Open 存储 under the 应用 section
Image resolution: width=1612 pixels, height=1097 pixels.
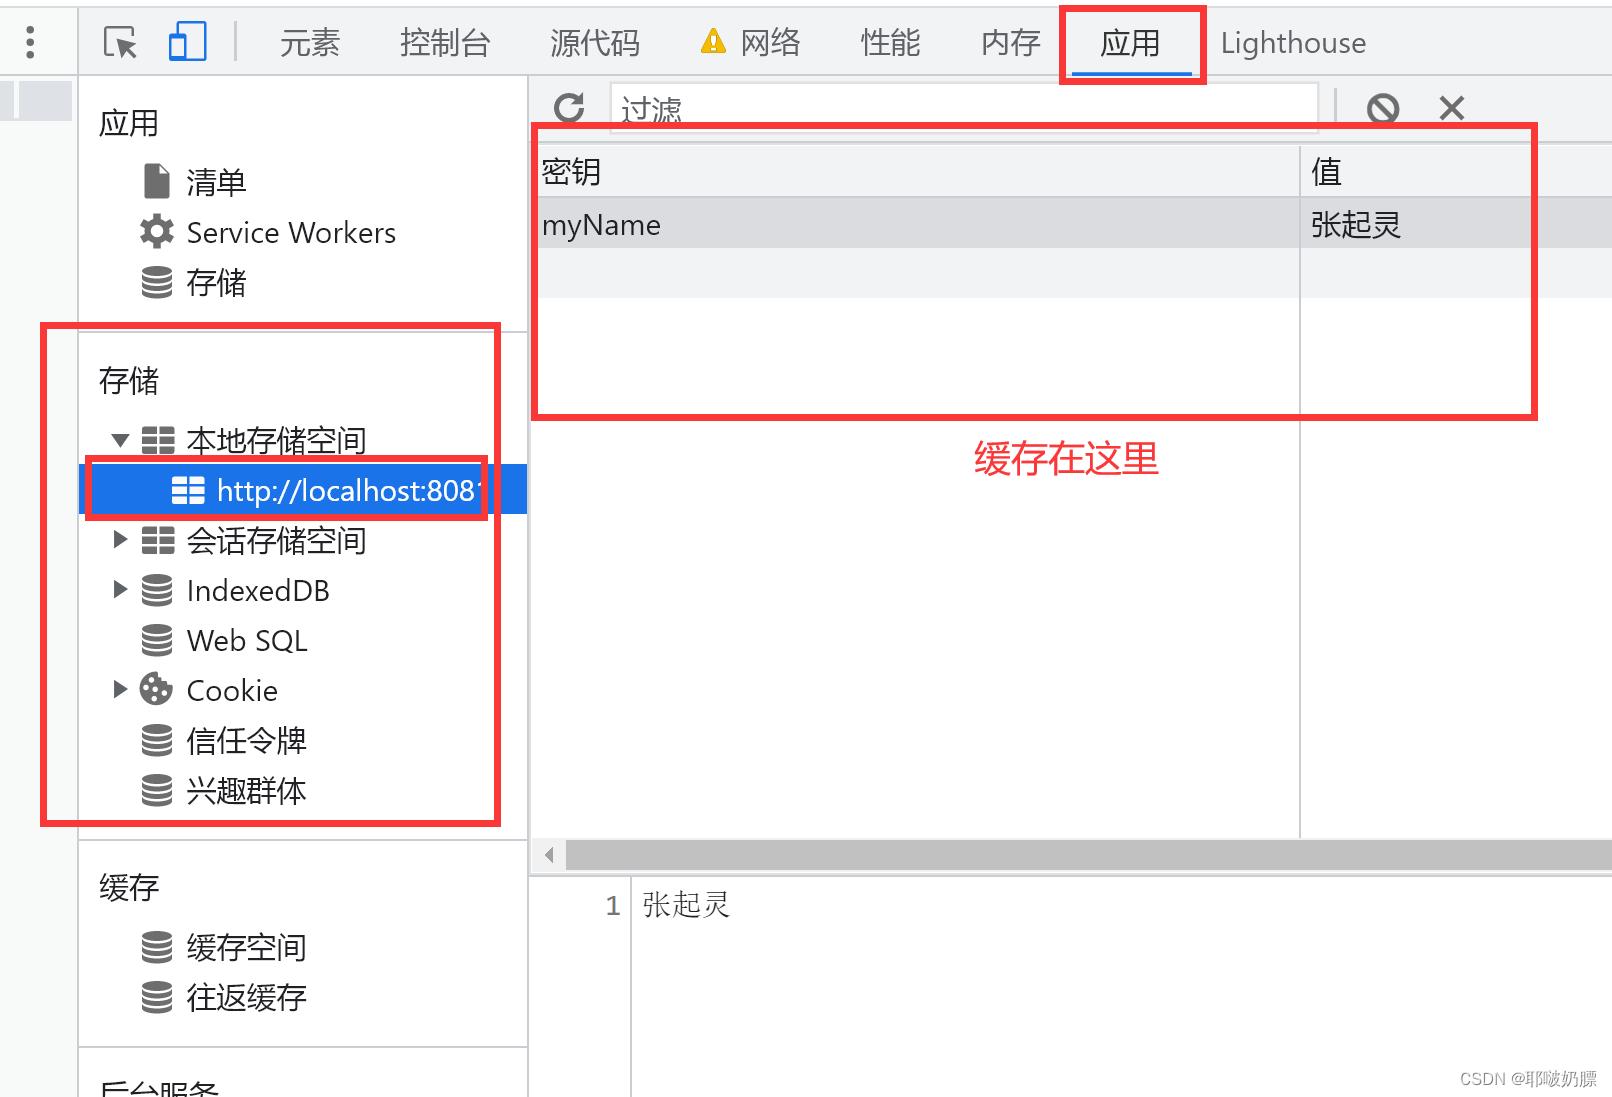[216, 283]
